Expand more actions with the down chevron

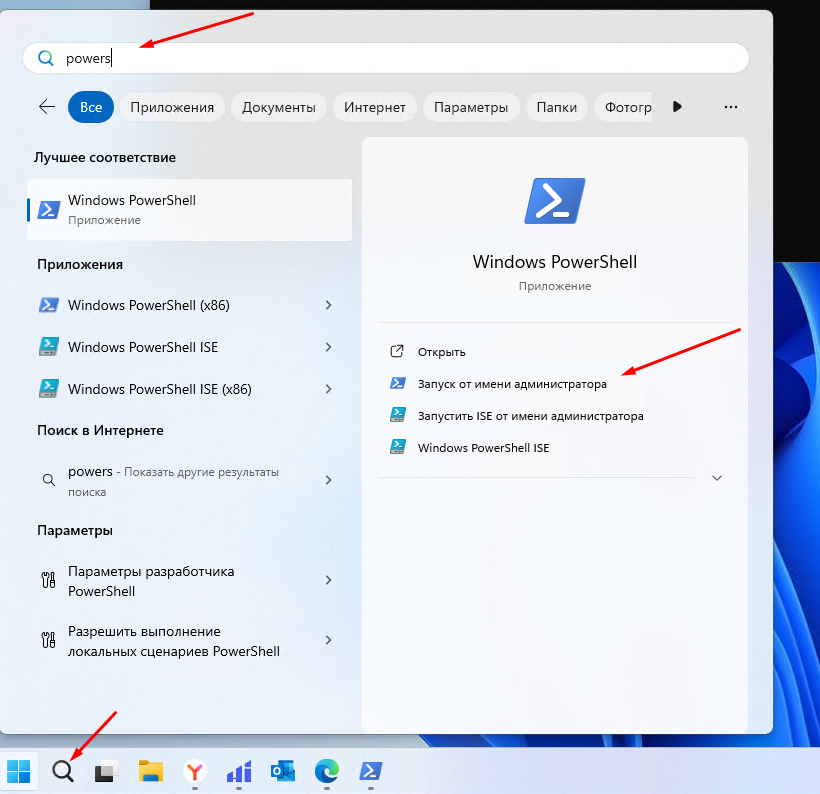click(717, 478)
